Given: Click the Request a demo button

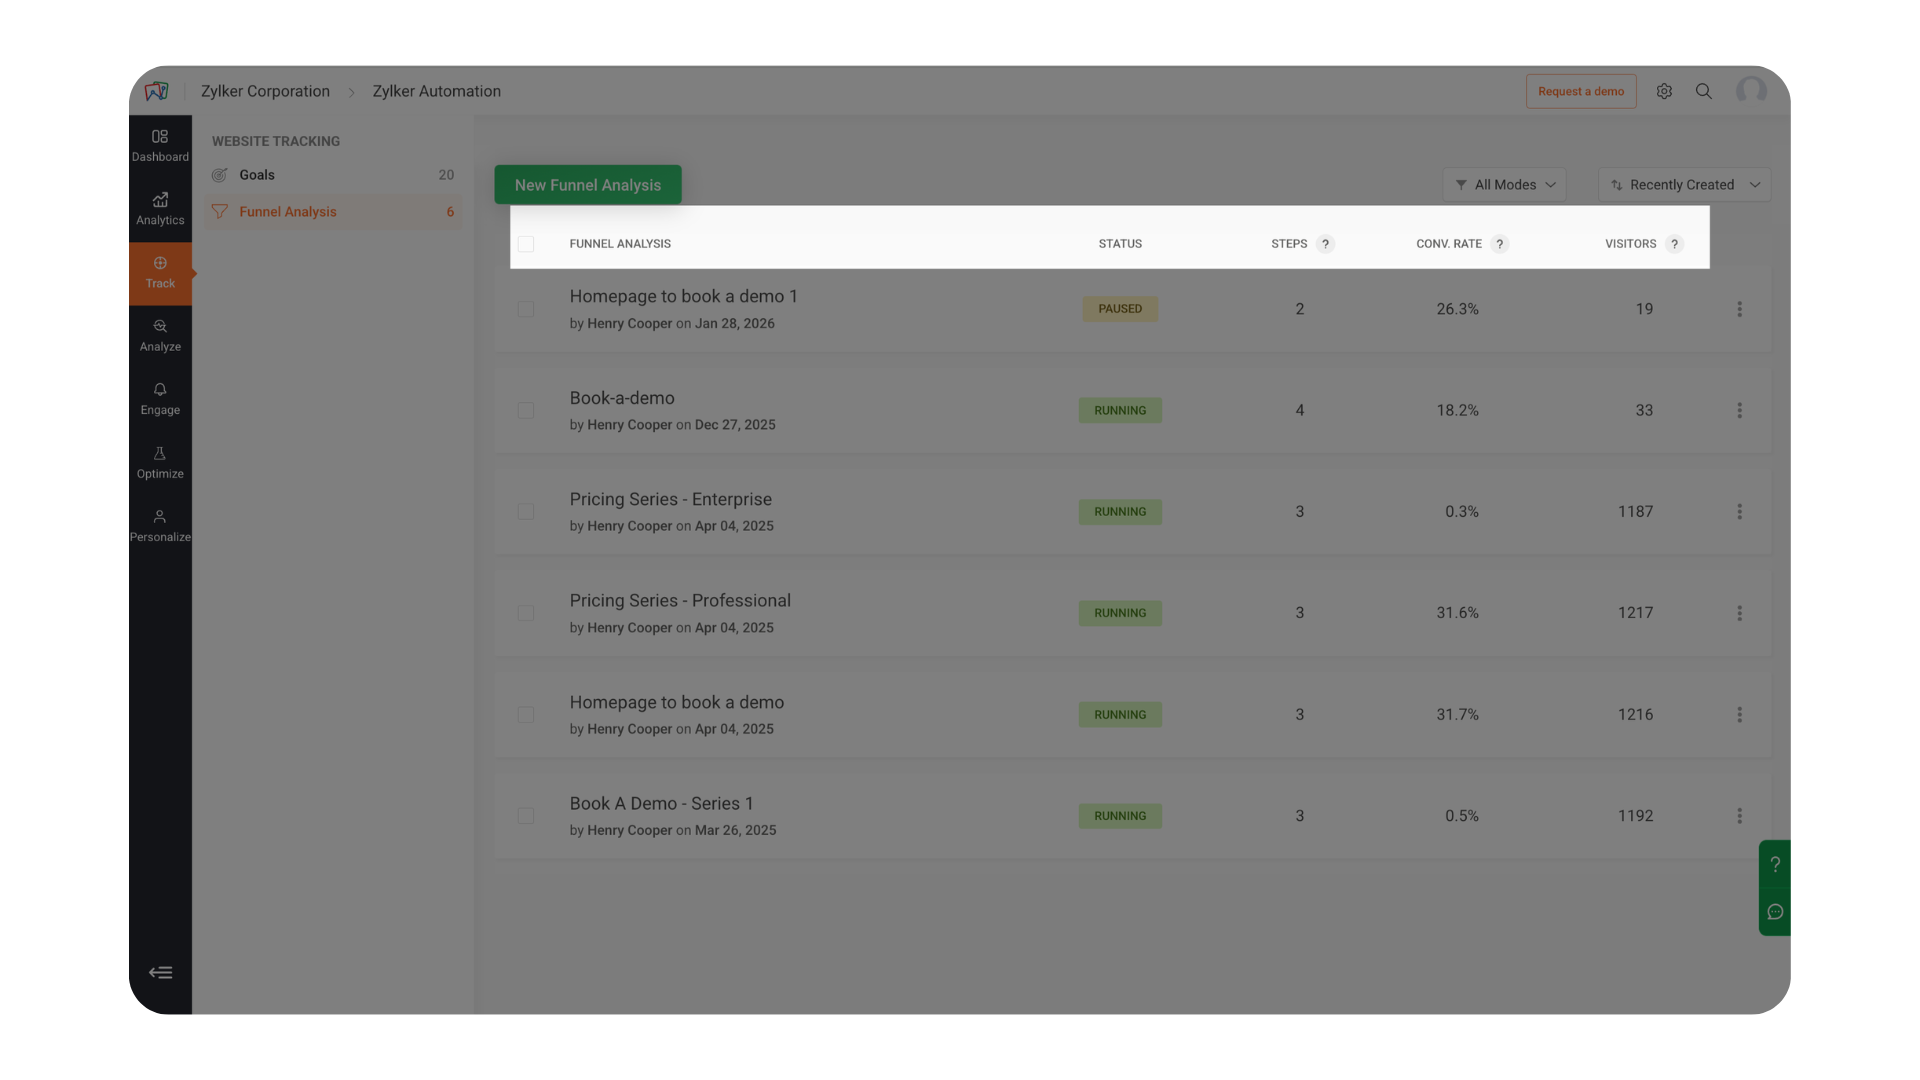Looking at the screenshot, I should point(1580,91).
